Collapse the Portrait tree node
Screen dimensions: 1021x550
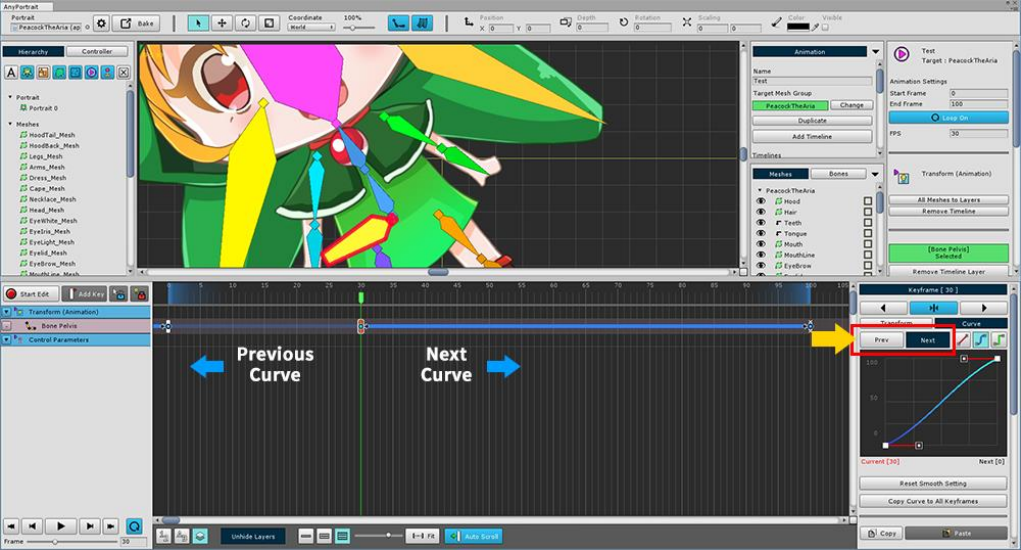(x=10, y=97)
